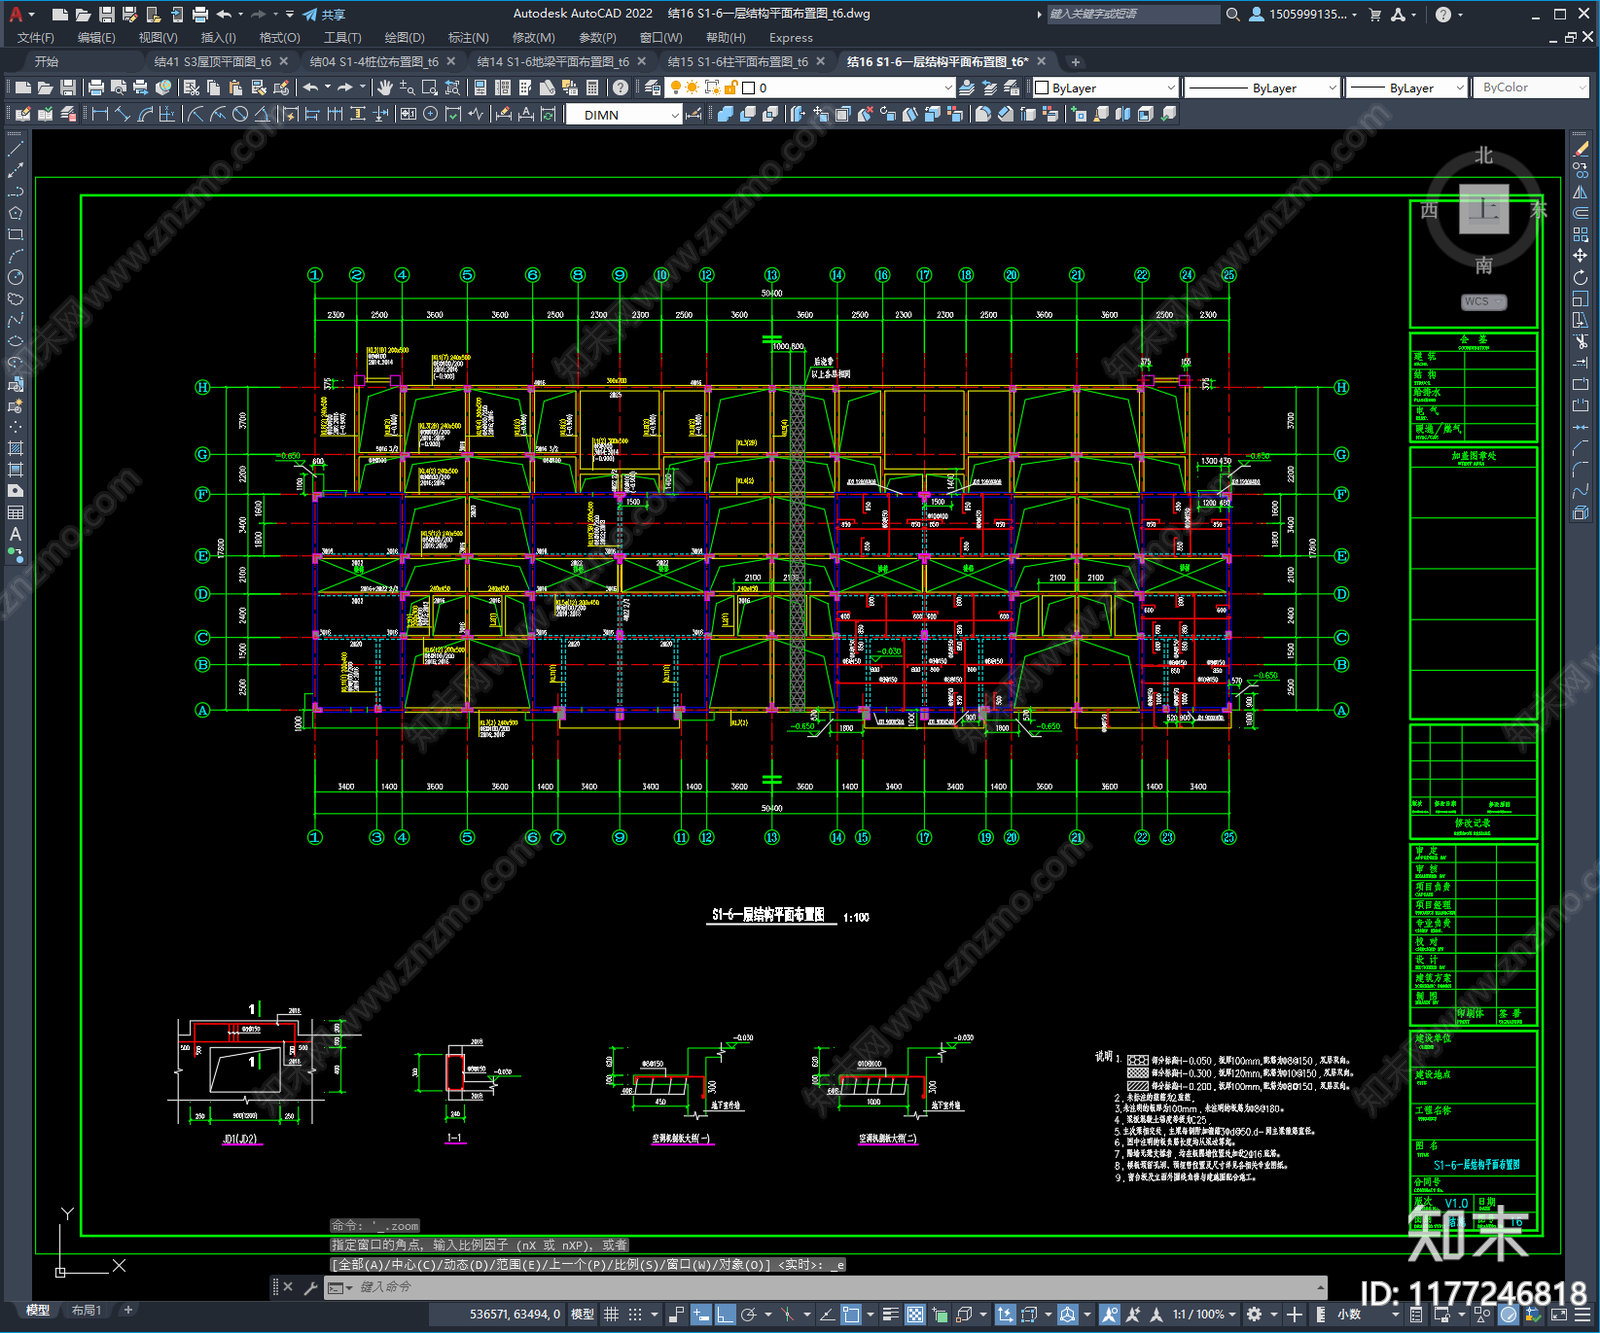The width and height of the screenshot is (1600, 1333).
Task: Toggle snap mode in status bar
Action: 634,1314
